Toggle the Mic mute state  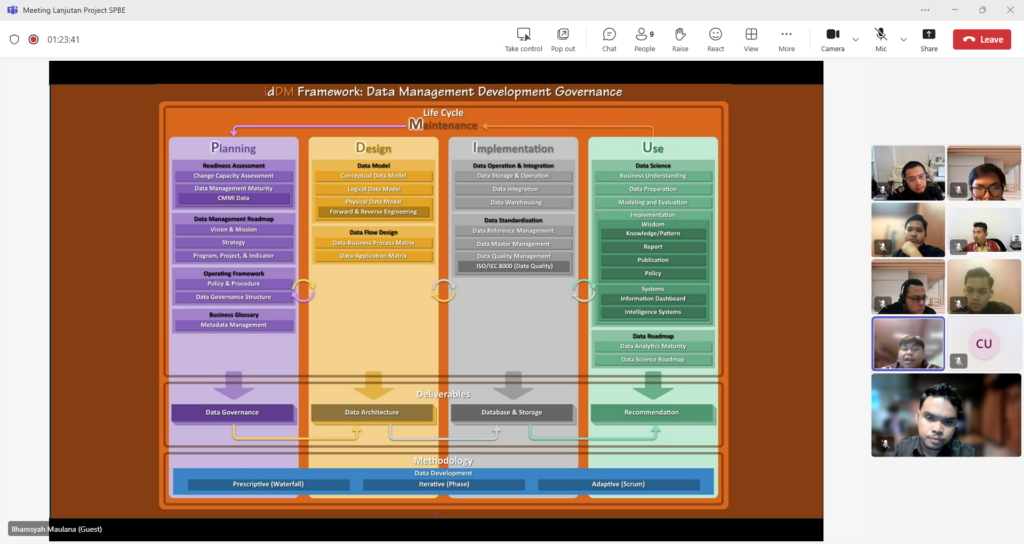pyautogui.click(x=881, y=39)
